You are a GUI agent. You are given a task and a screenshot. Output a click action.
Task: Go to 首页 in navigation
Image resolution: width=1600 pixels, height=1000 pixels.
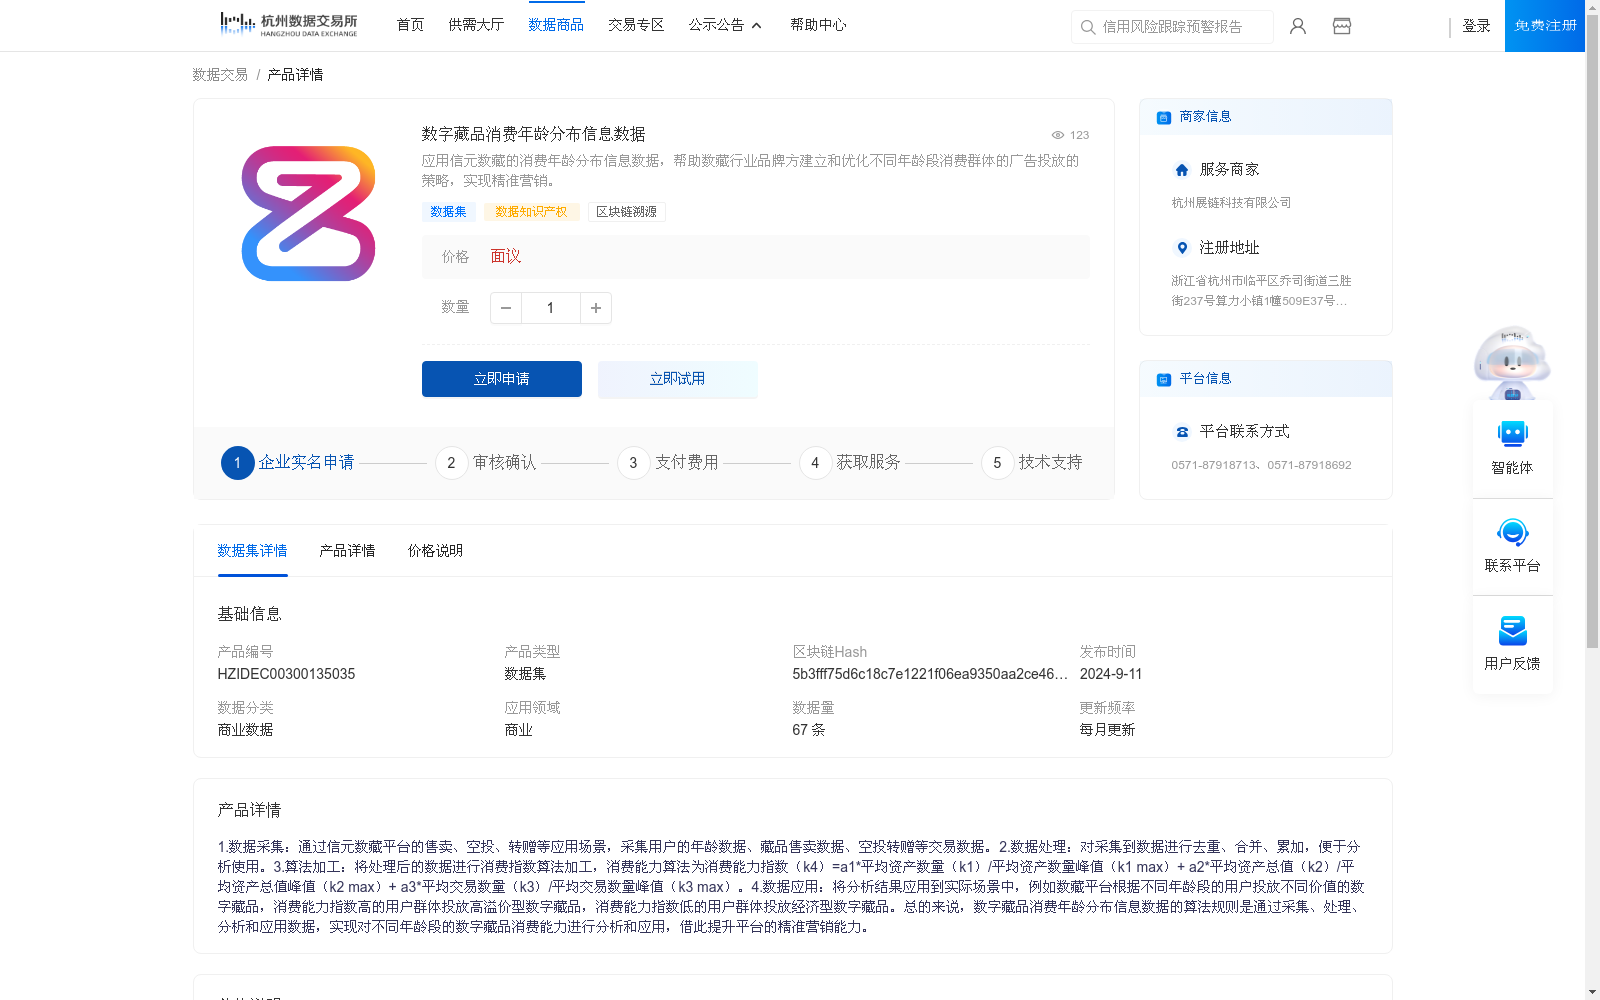tap(410, 25)
